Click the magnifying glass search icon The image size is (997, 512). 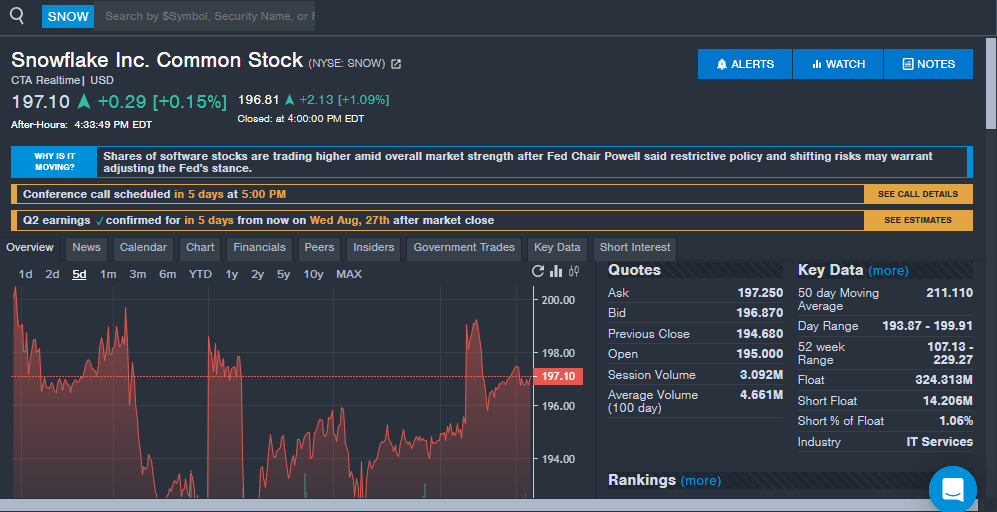point(17,16)
